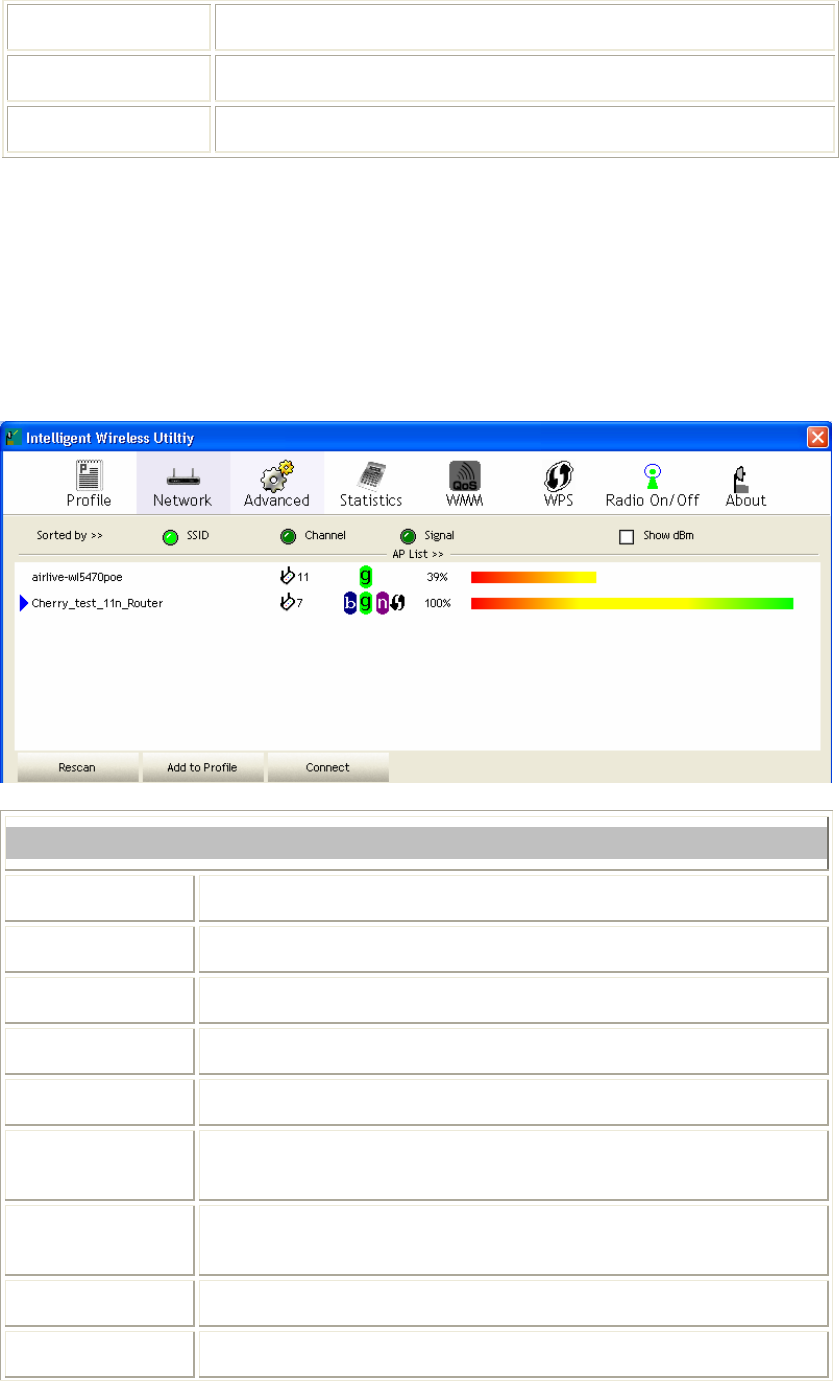Click the purple n icon for Cherry_test_11n_Router
Viewport: 839px width, 1381px height.
click(x=382, y=603)
